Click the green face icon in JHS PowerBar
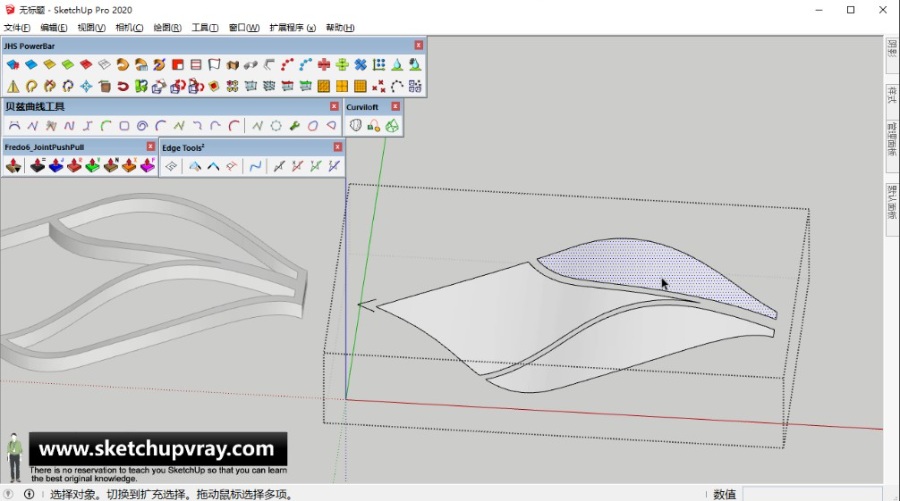The height and width of the screenshot is (501, 900). [68, 65]
